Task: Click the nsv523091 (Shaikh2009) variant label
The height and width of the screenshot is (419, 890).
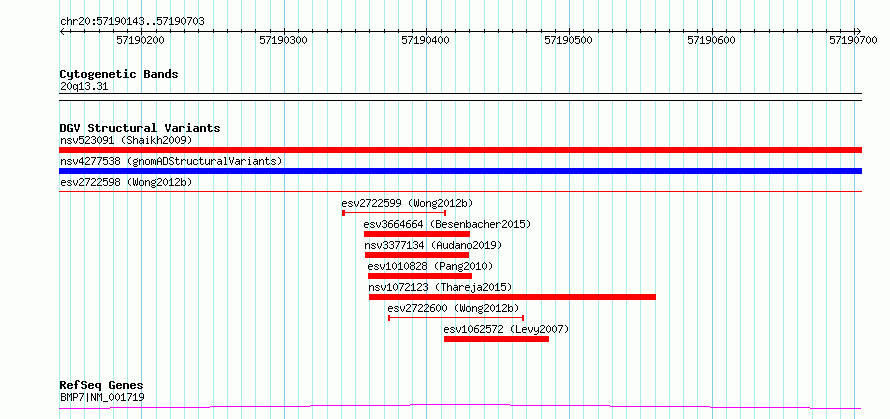Action: click(x=126, y=140)
